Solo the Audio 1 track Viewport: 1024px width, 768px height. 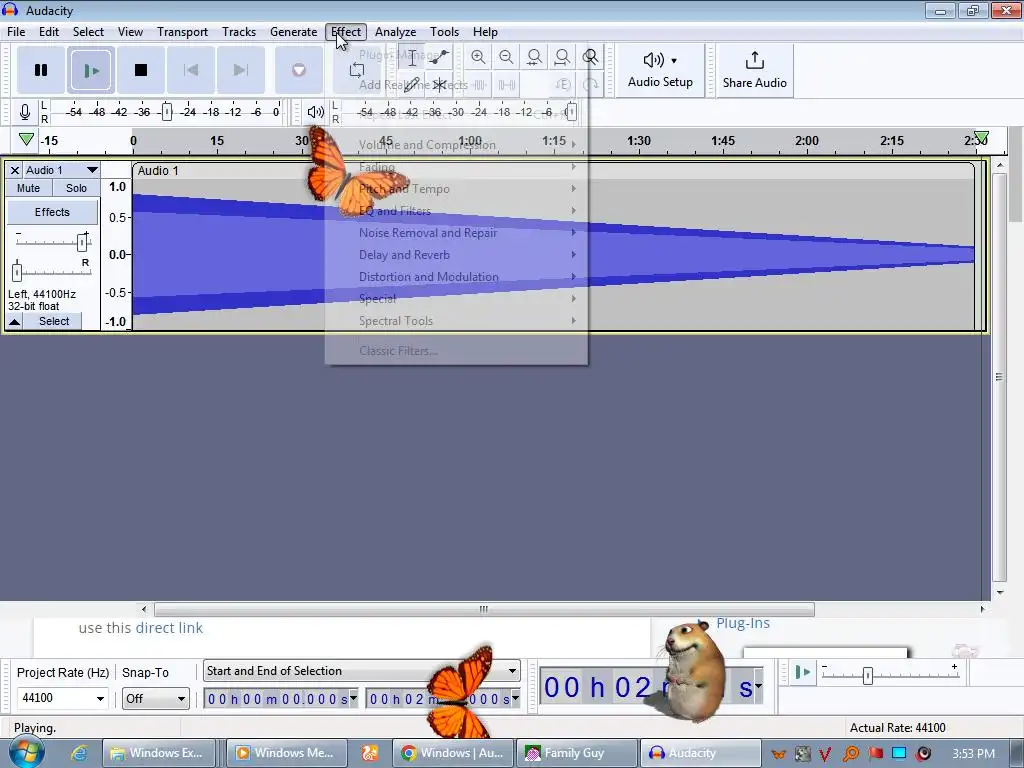76,188
